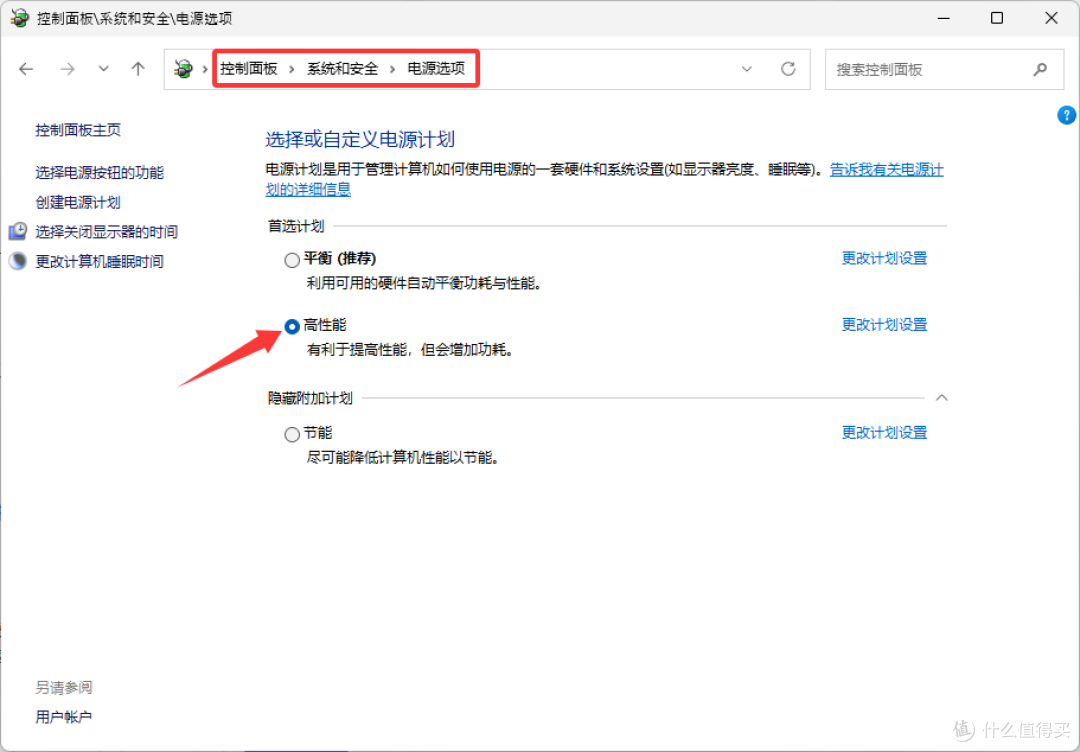Refresh the control panel page

point(788,69)
